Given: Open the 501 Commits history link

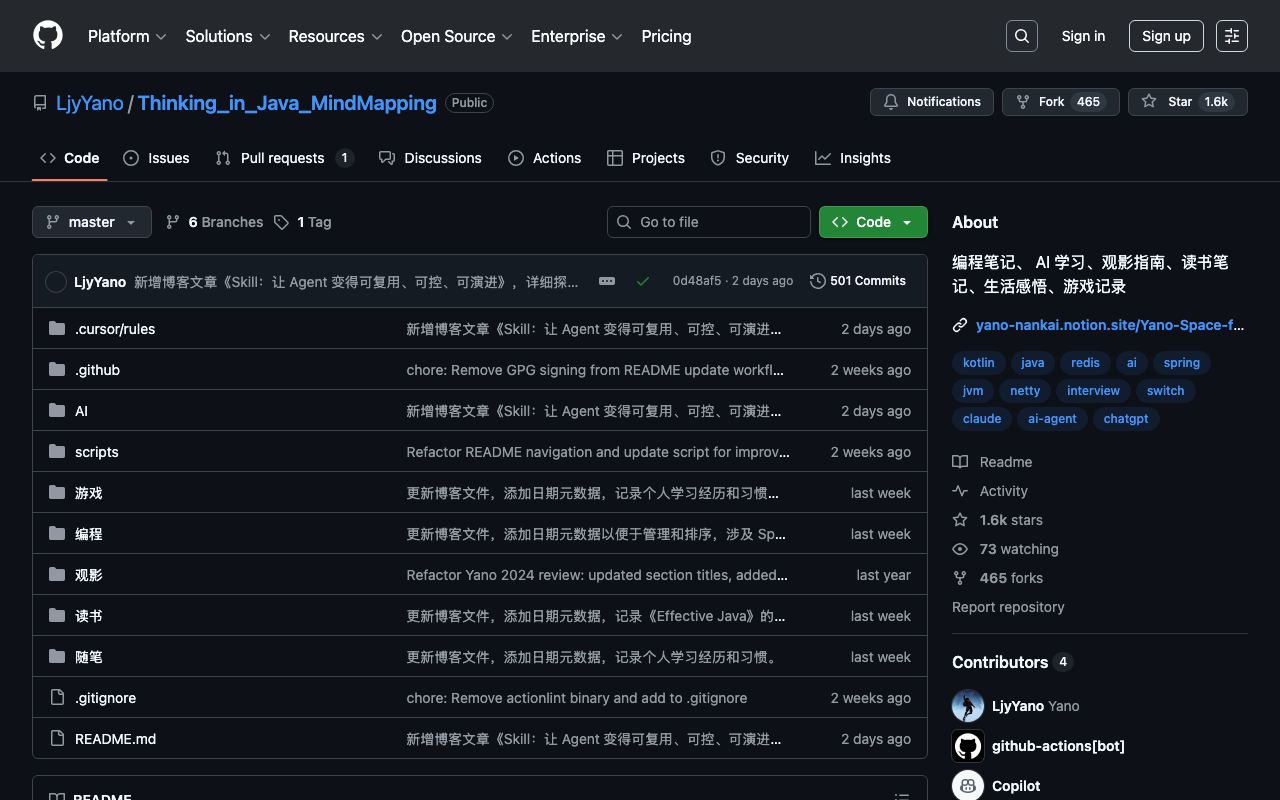Looking at the screenshot, I should [x=858, y=281].
